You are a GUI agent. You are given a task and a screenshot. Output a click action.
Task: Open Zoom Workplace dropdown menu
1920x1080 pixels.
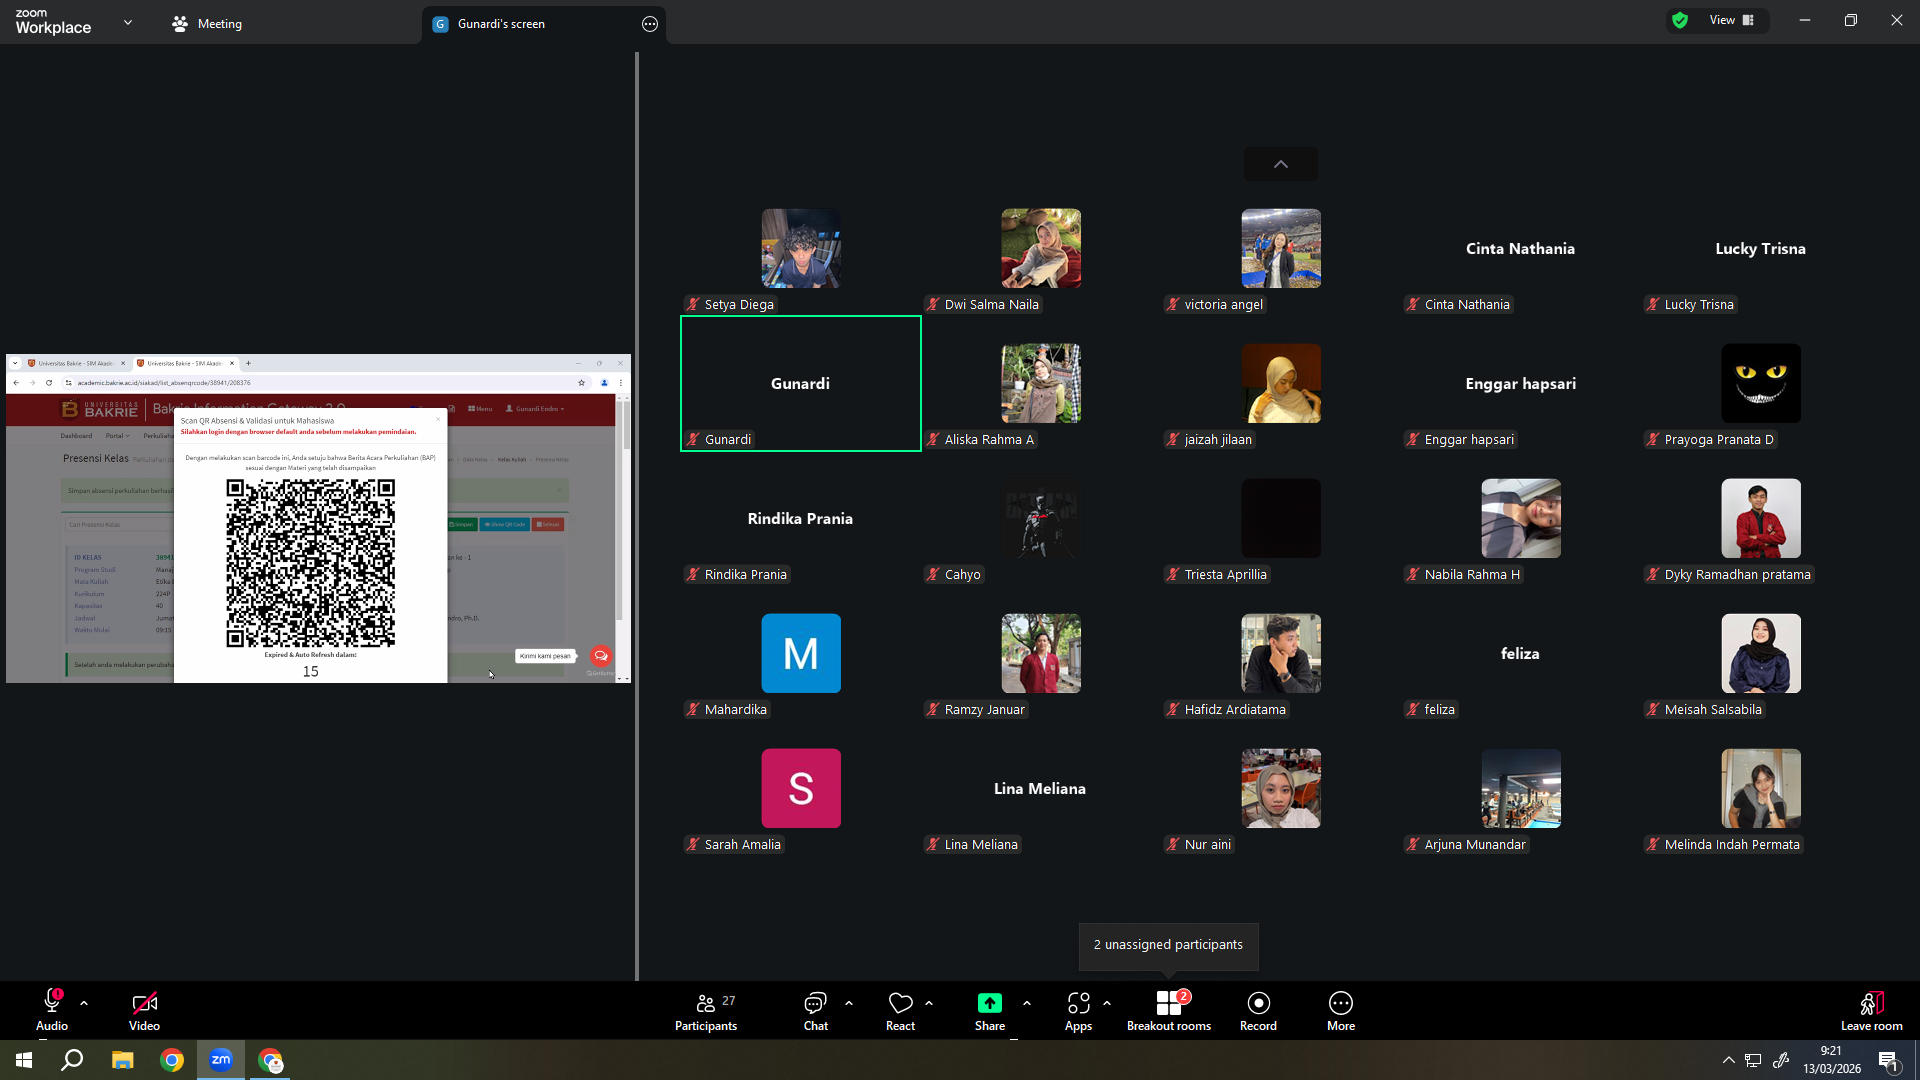(128, 22)
